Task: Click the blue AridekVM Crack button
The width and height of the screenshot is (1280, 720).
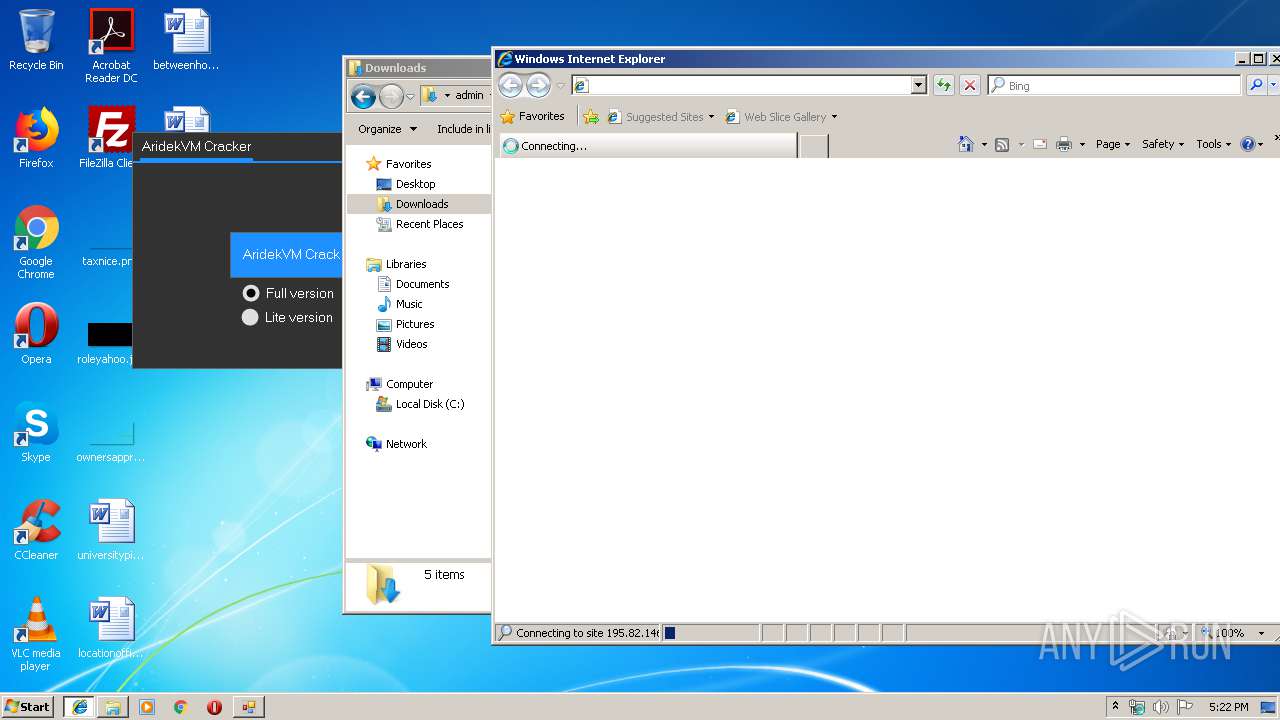Action: click(286, 255)
